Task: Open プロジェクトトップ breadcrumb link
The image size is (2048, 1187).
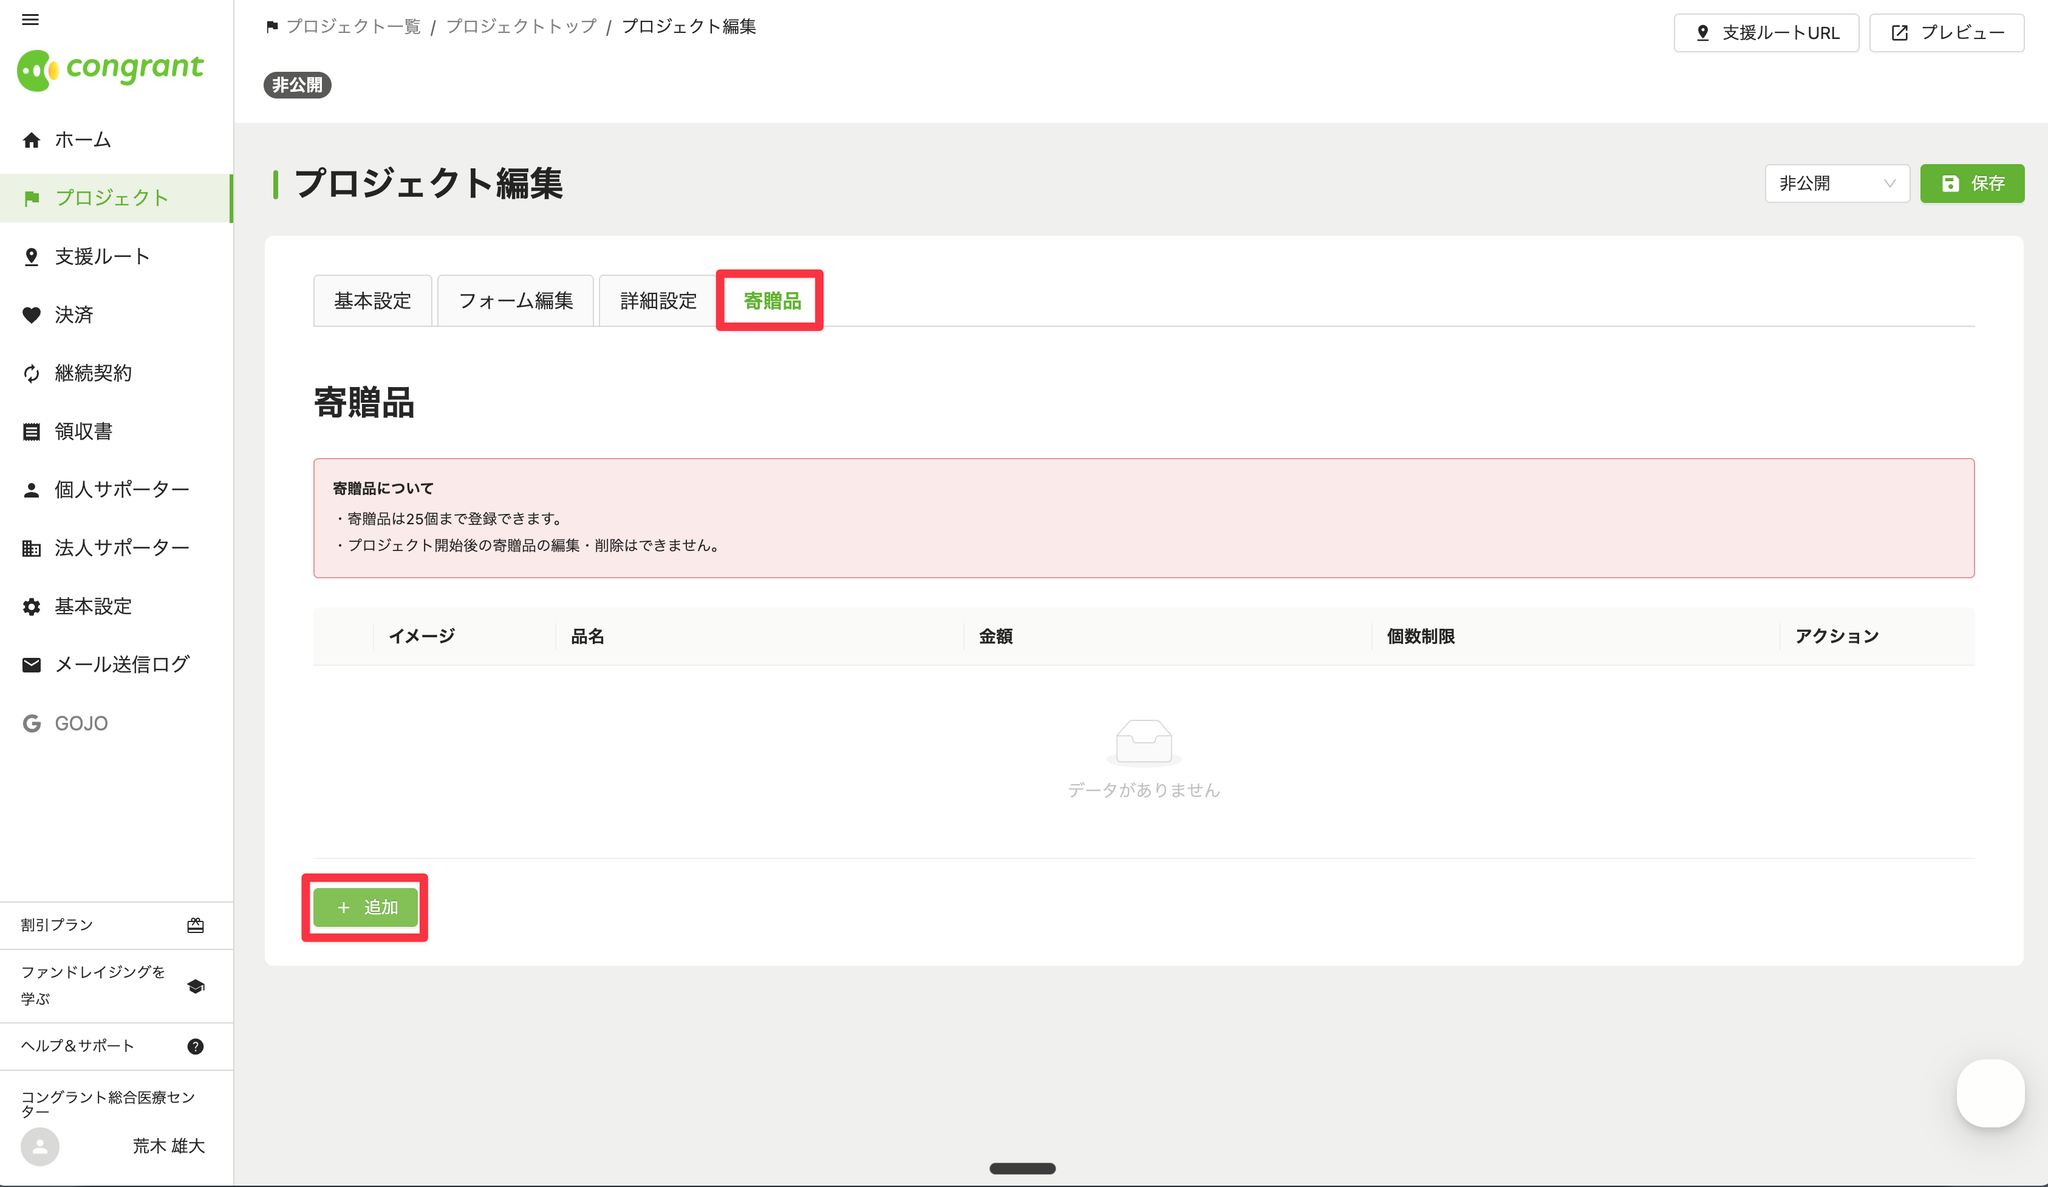Action: click(521, 27)
